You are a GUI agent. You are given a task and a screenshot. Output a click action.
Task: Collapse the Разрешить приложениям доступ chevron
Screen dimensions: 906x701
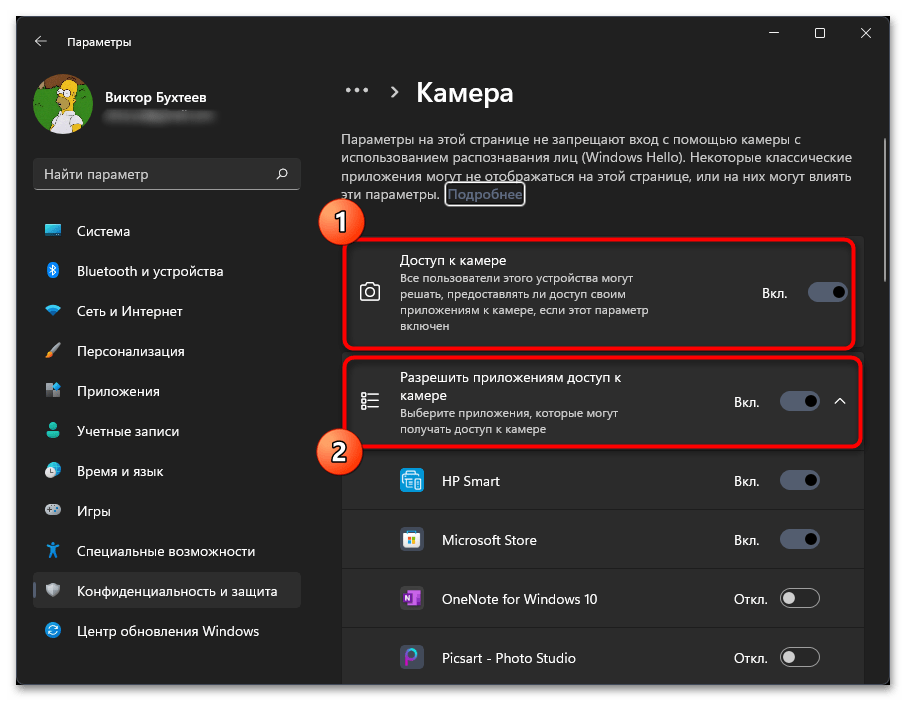(x=840, y=401)
